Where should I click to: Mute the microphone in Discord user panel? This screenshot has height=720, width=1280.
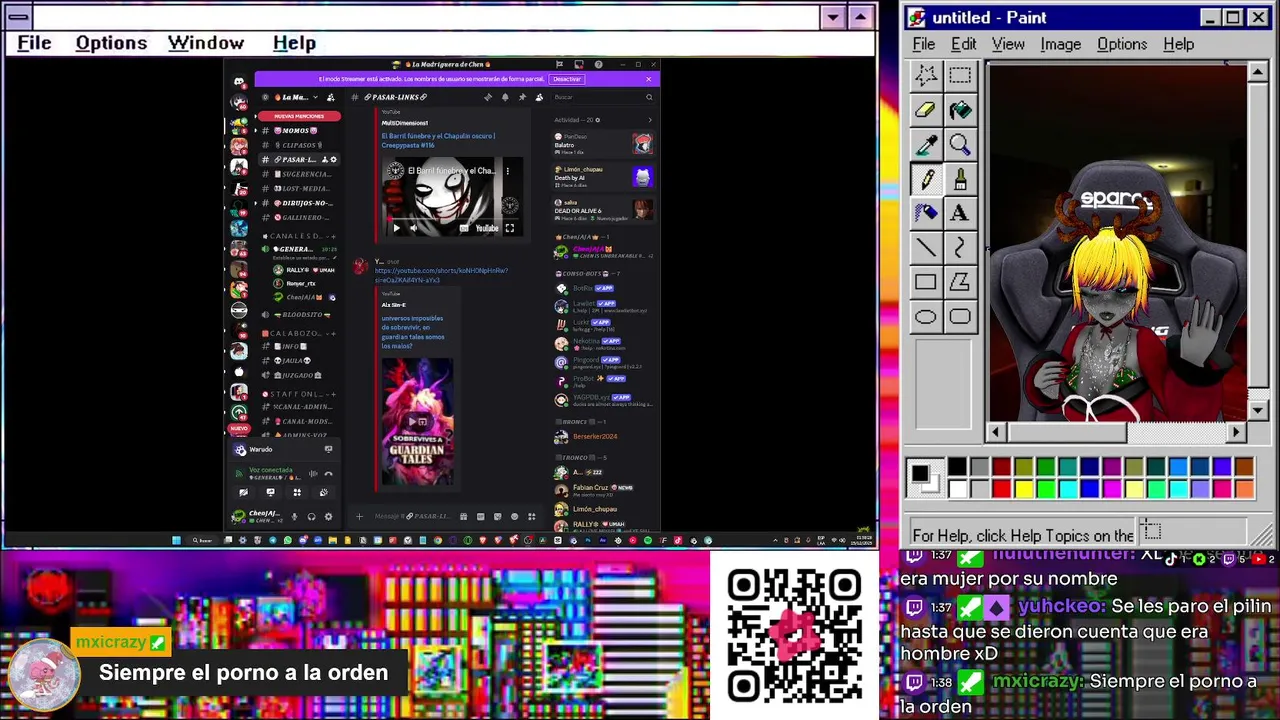pyautogui.click(x=294, y=517)
